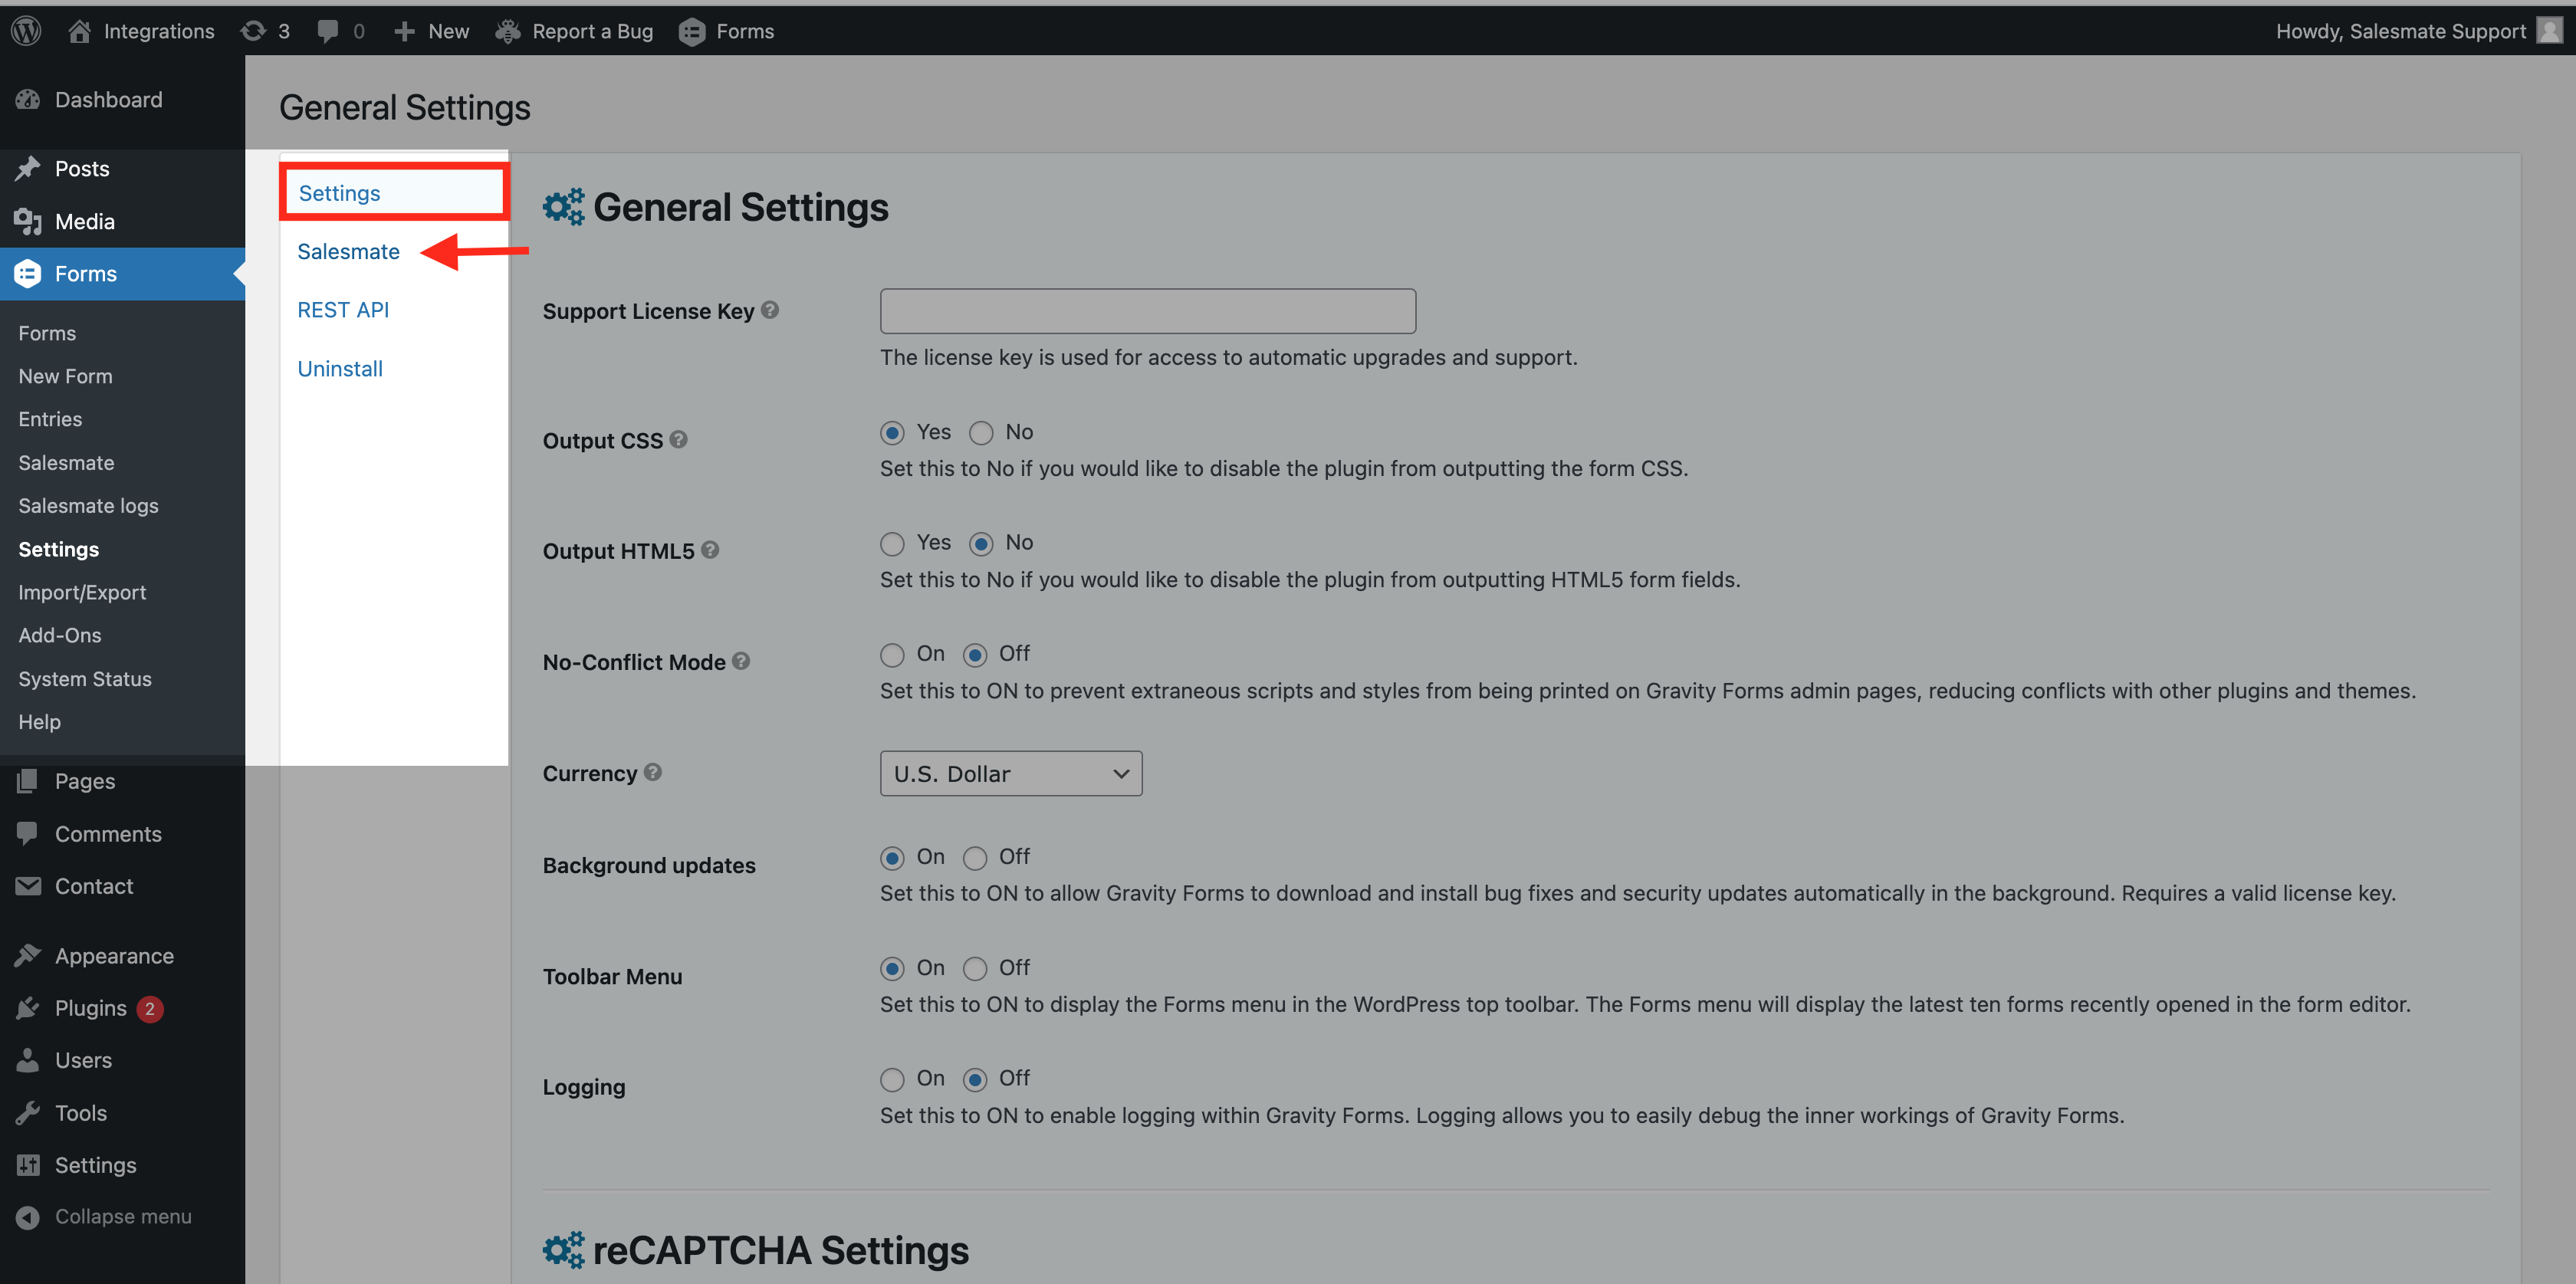Select Yes for Output CSS

click(892, 433)
